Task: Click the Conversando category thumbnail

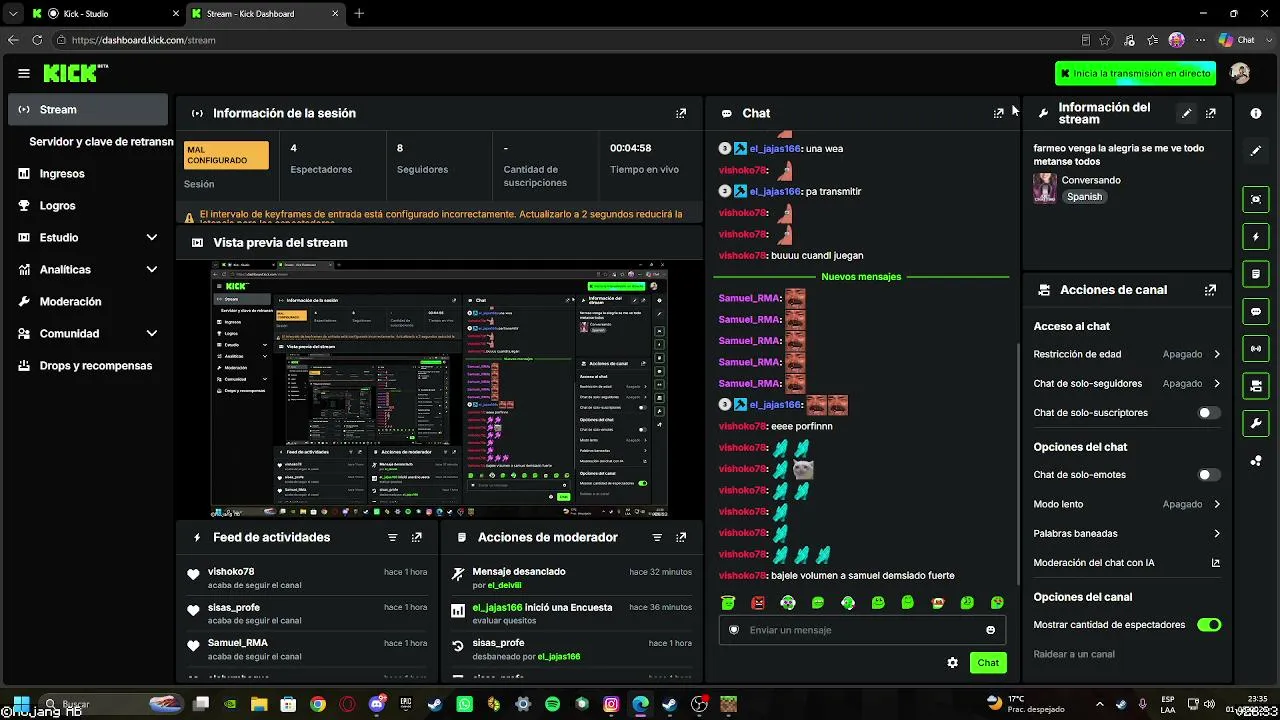Action: tap(1045, 188)
